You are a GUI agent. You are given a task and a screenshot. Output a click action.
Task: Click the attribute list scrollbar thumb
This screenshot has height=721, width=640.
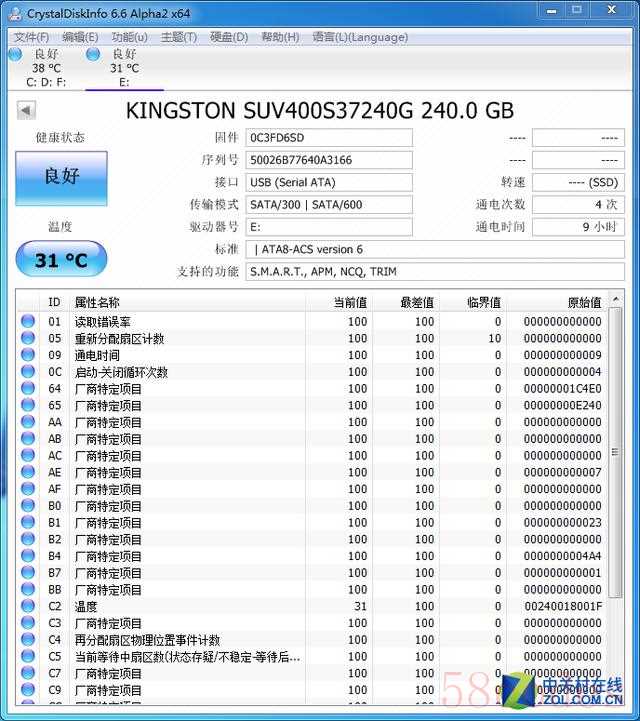[615, 452]
